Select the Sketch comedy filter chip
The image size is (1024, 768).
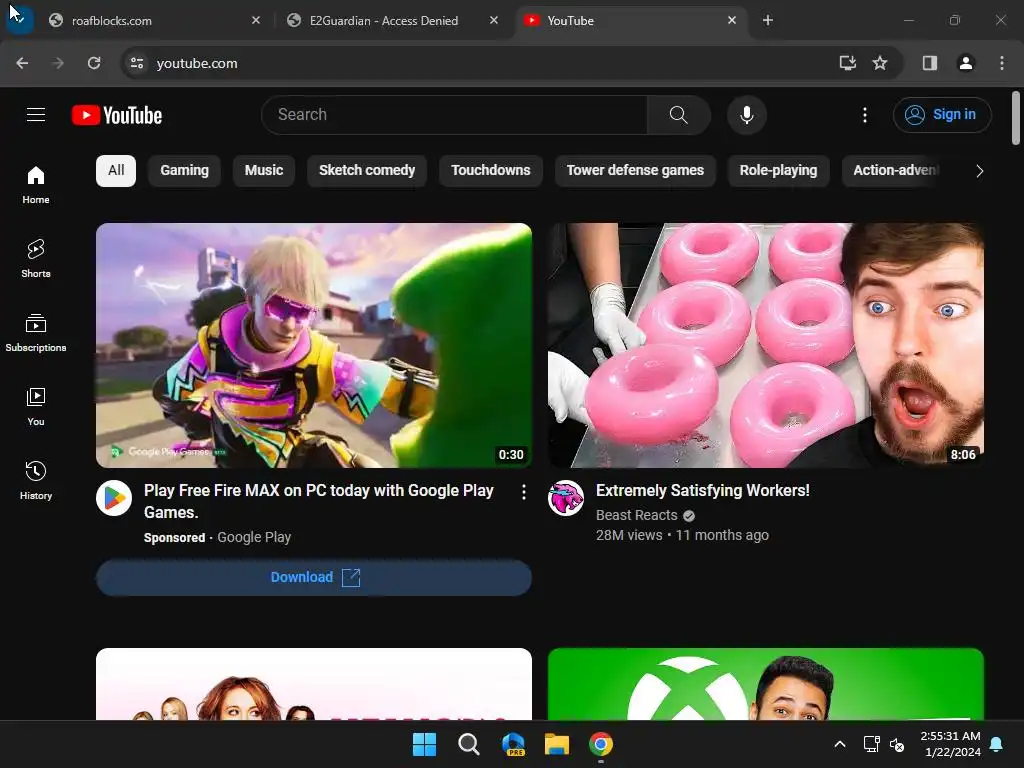point(367,170)
